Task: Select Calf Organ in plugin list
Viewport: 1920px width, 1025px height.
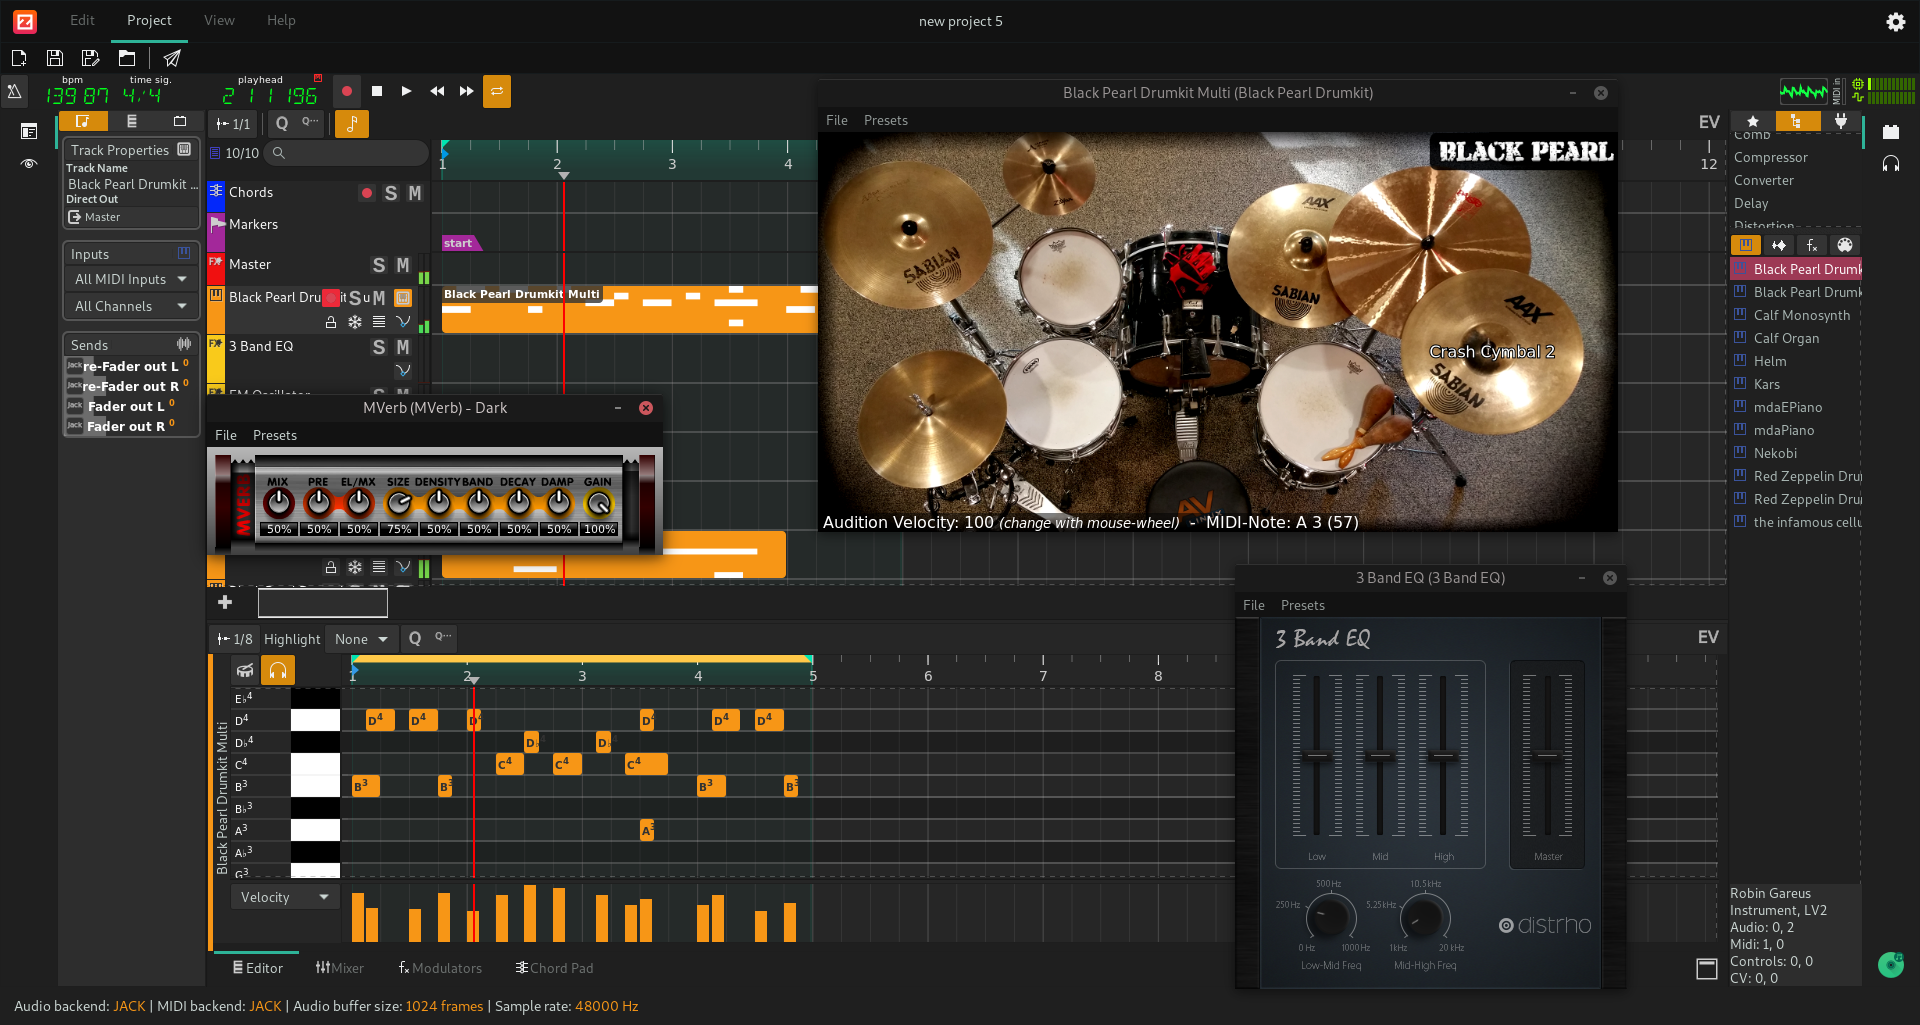Action: [x=1786, y=338]
